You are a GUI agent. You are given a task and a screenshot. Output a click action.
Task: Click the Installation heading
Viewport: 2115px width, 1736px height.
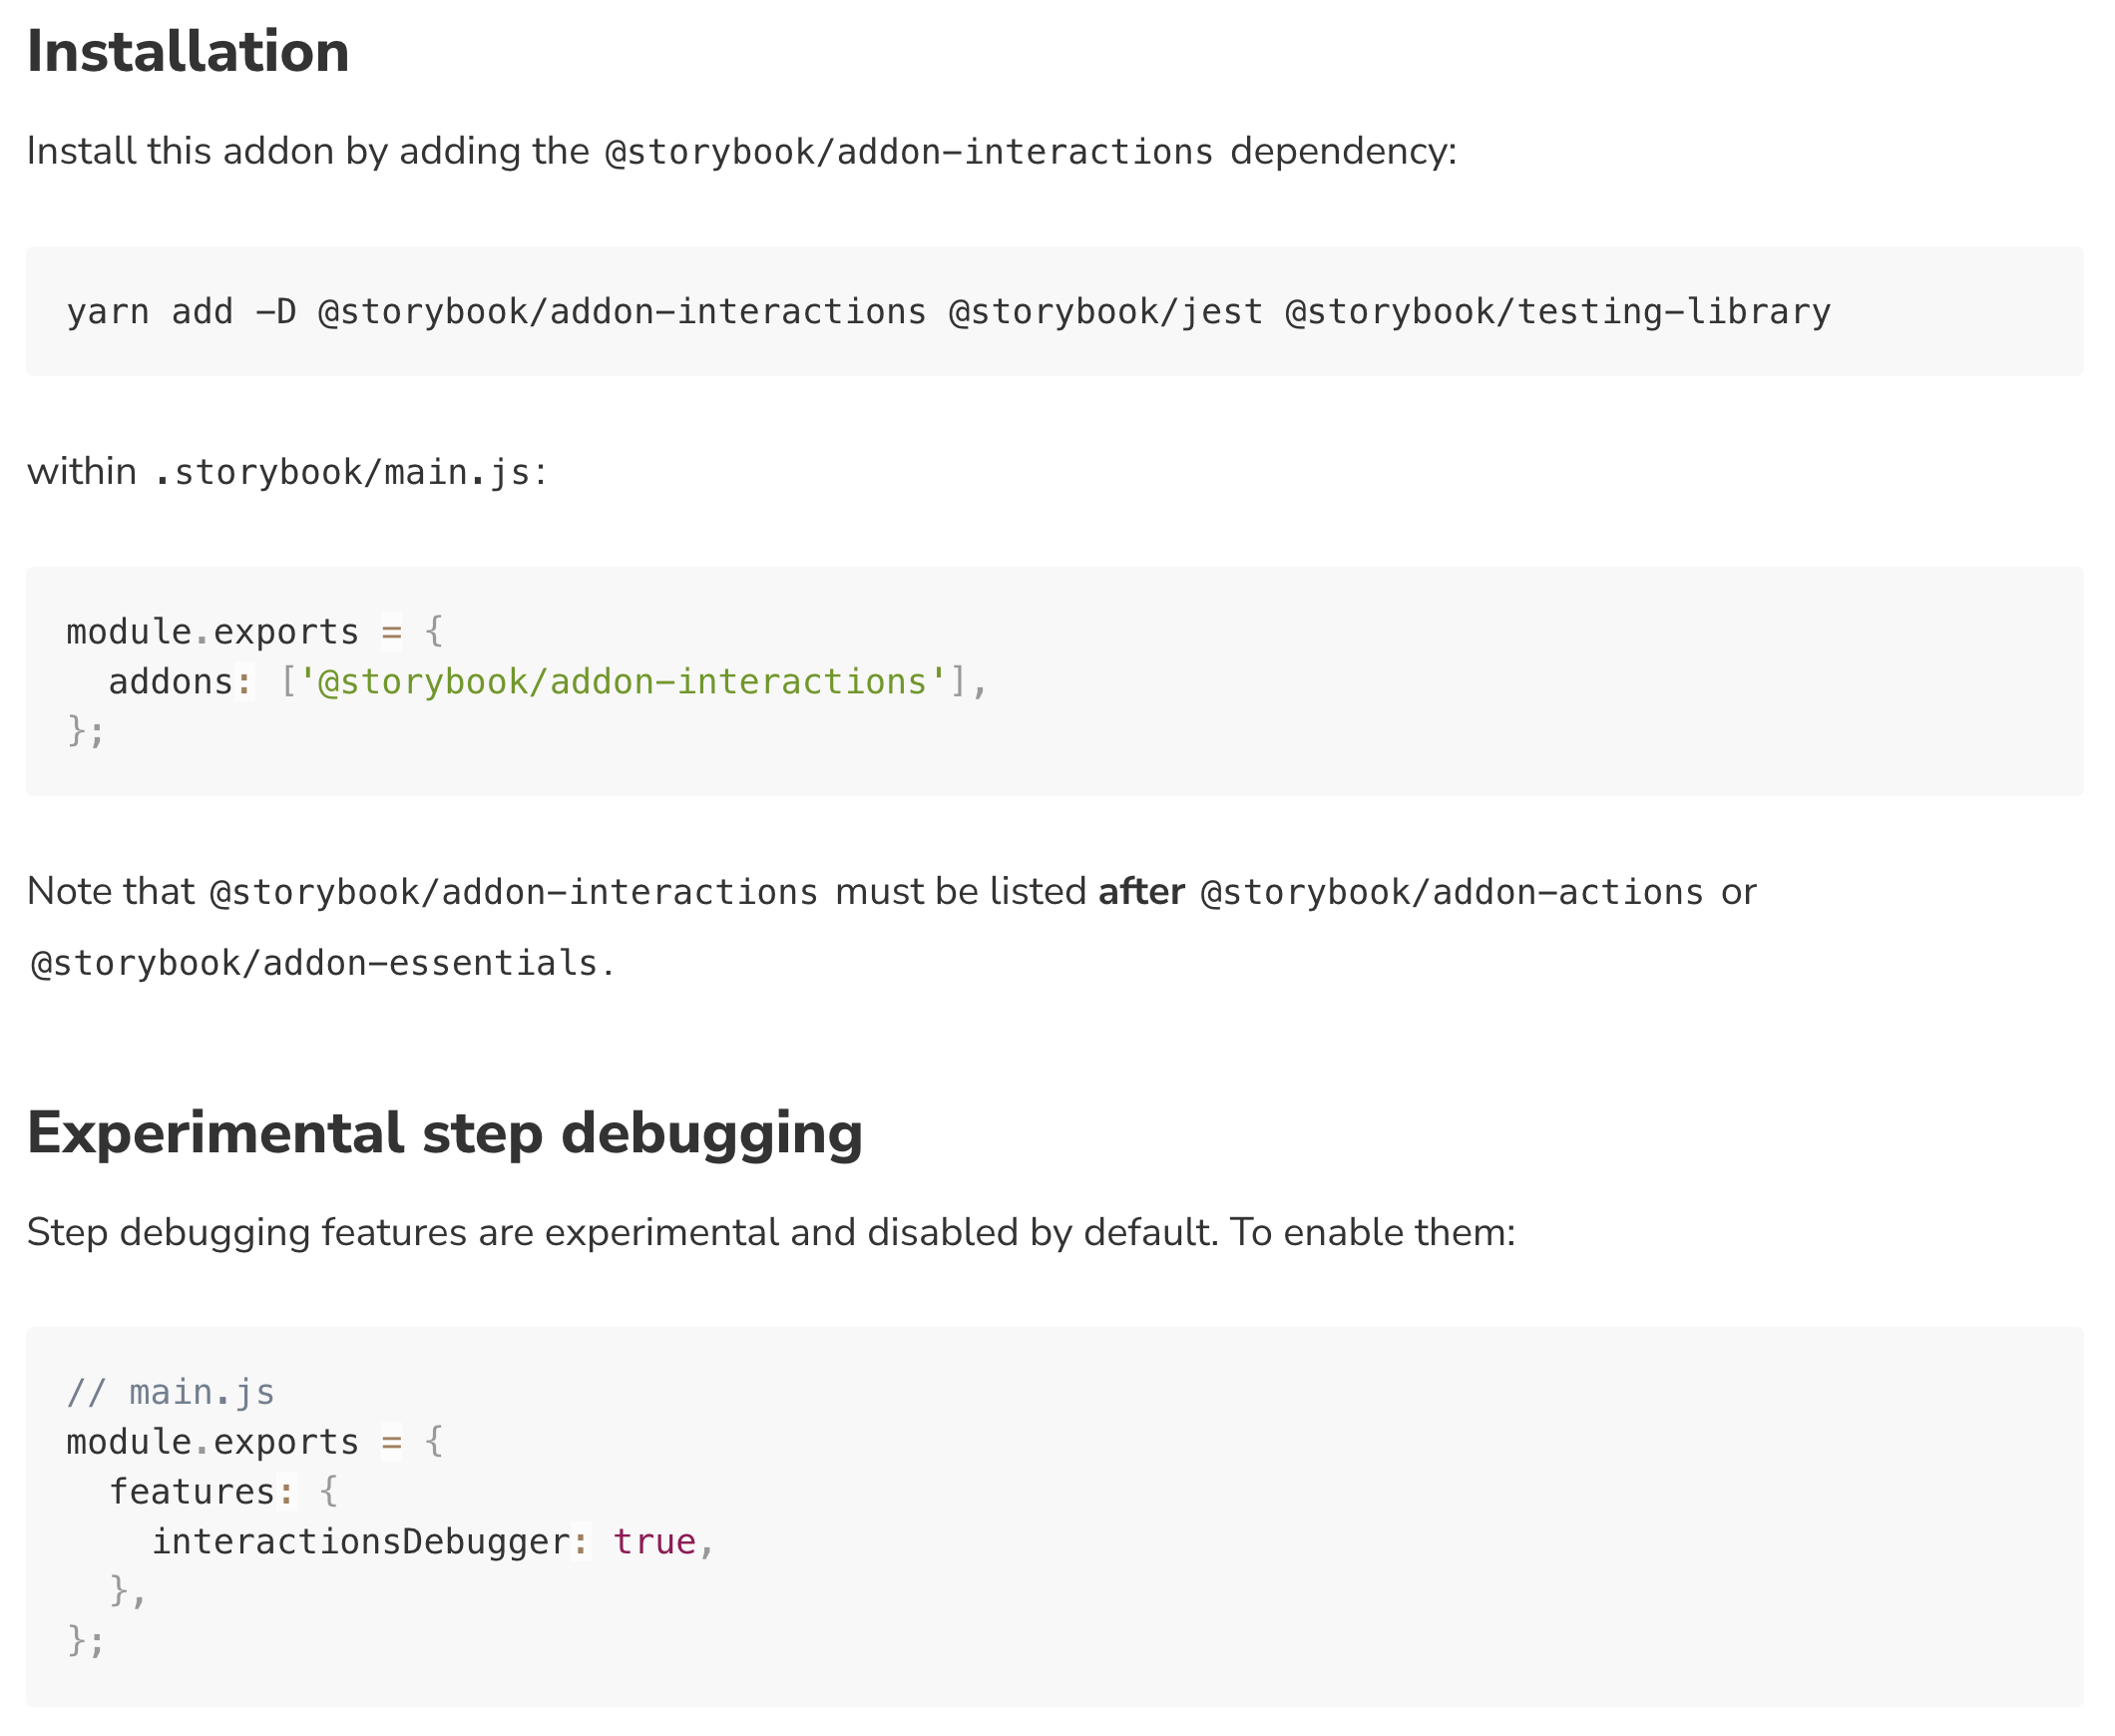pos(188,52)
